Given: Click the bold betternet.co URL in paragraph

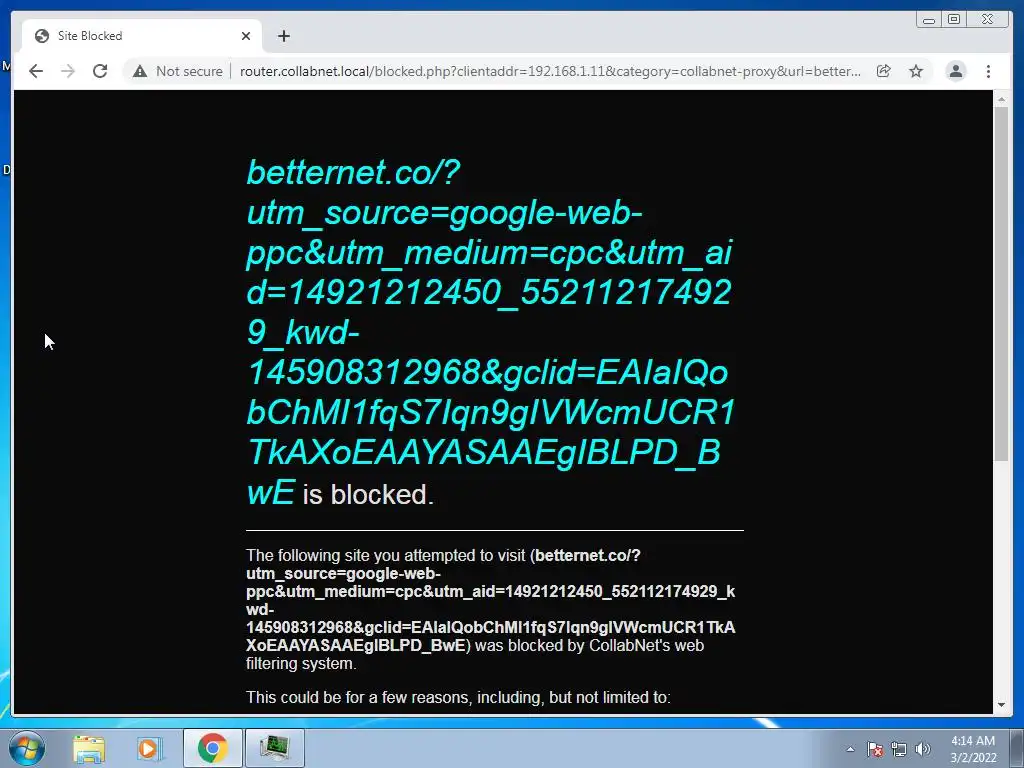Looking at the screenshot, I should tap(490, 600).
